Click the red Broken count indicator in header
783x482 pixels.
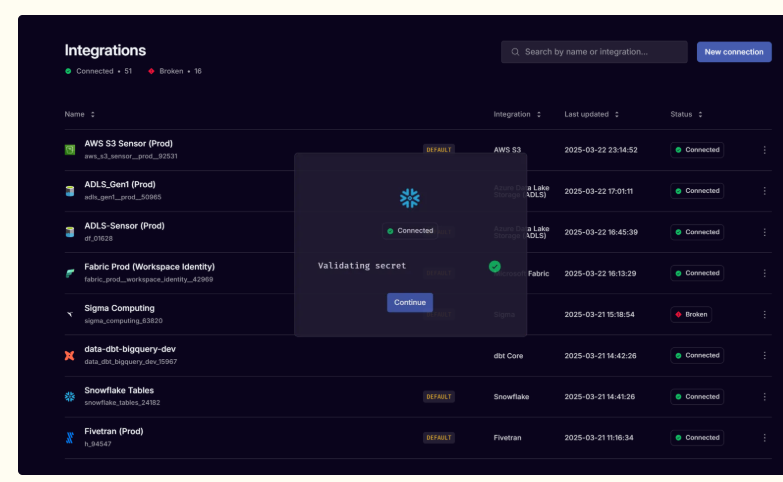[175, 71]
